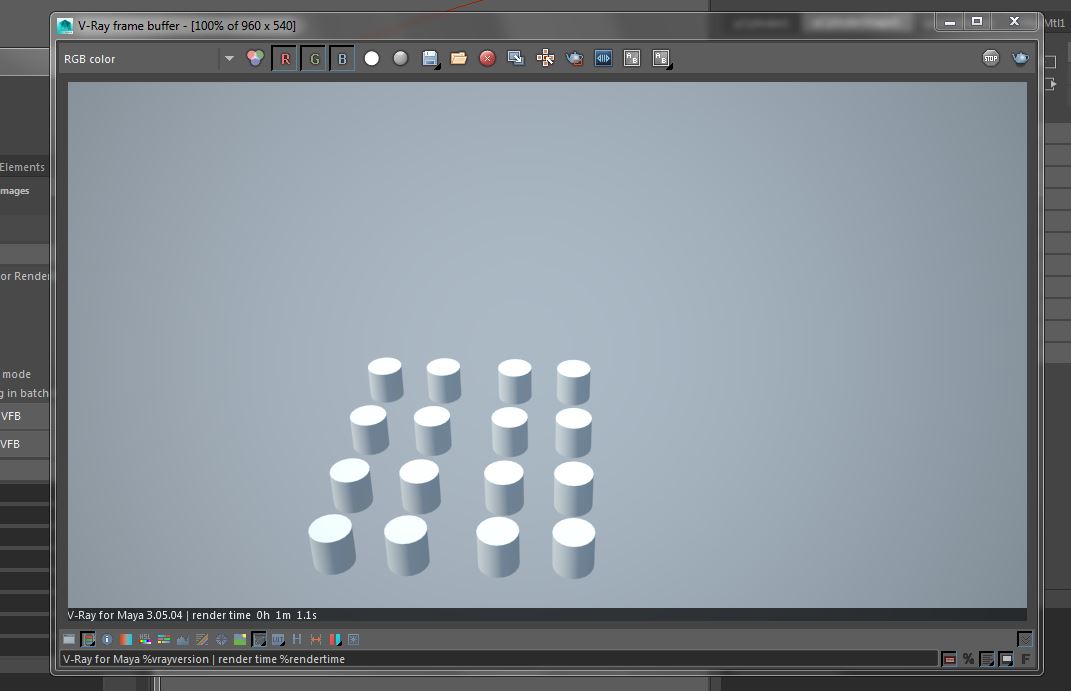Toggle region render teapot icon

574,59
